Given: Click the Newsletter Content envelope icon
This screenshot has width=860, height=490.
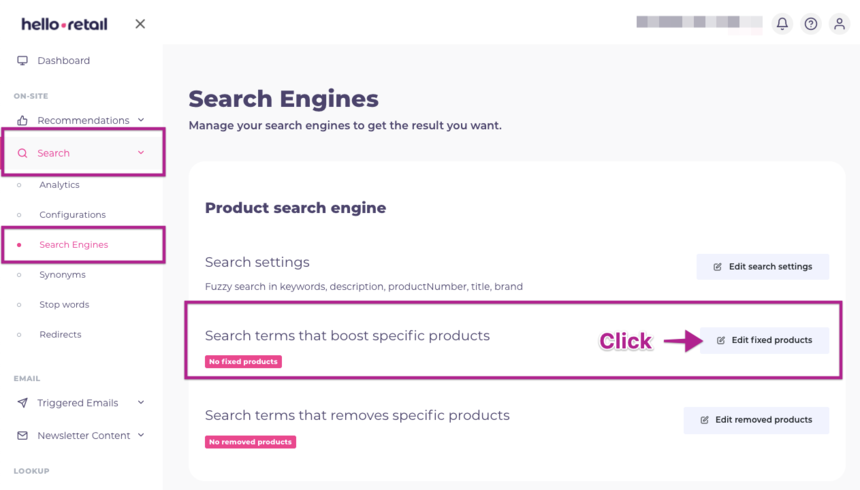Looking at the screenshot, I should click(x=22, y=436).
